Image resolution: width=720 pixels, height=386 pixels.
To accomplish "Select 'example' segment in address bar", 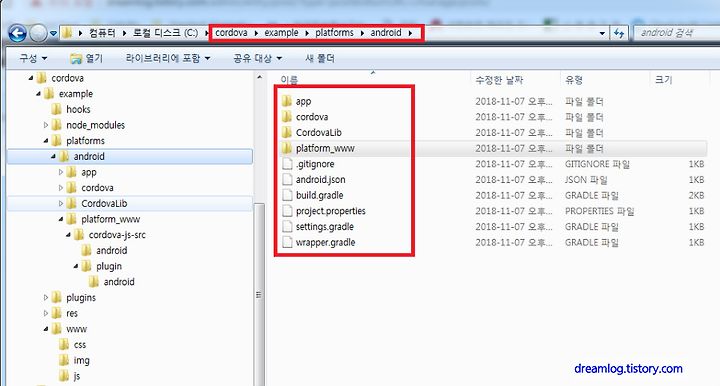I will [x=281, y=33].
